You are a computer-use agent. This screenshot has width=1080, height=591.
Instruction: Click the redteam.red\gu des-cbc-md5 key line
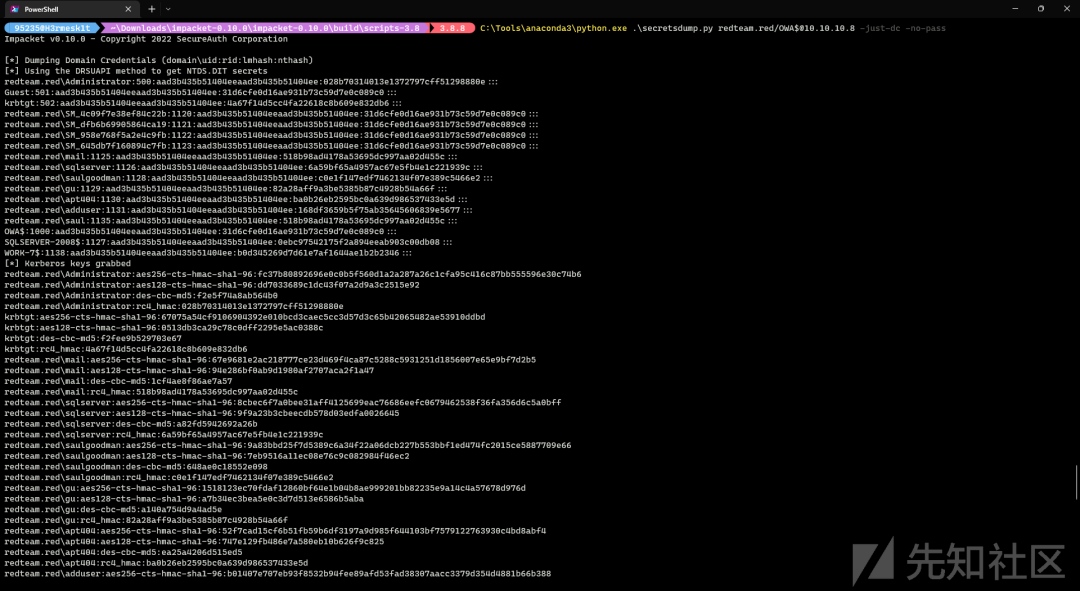point(113,510)
